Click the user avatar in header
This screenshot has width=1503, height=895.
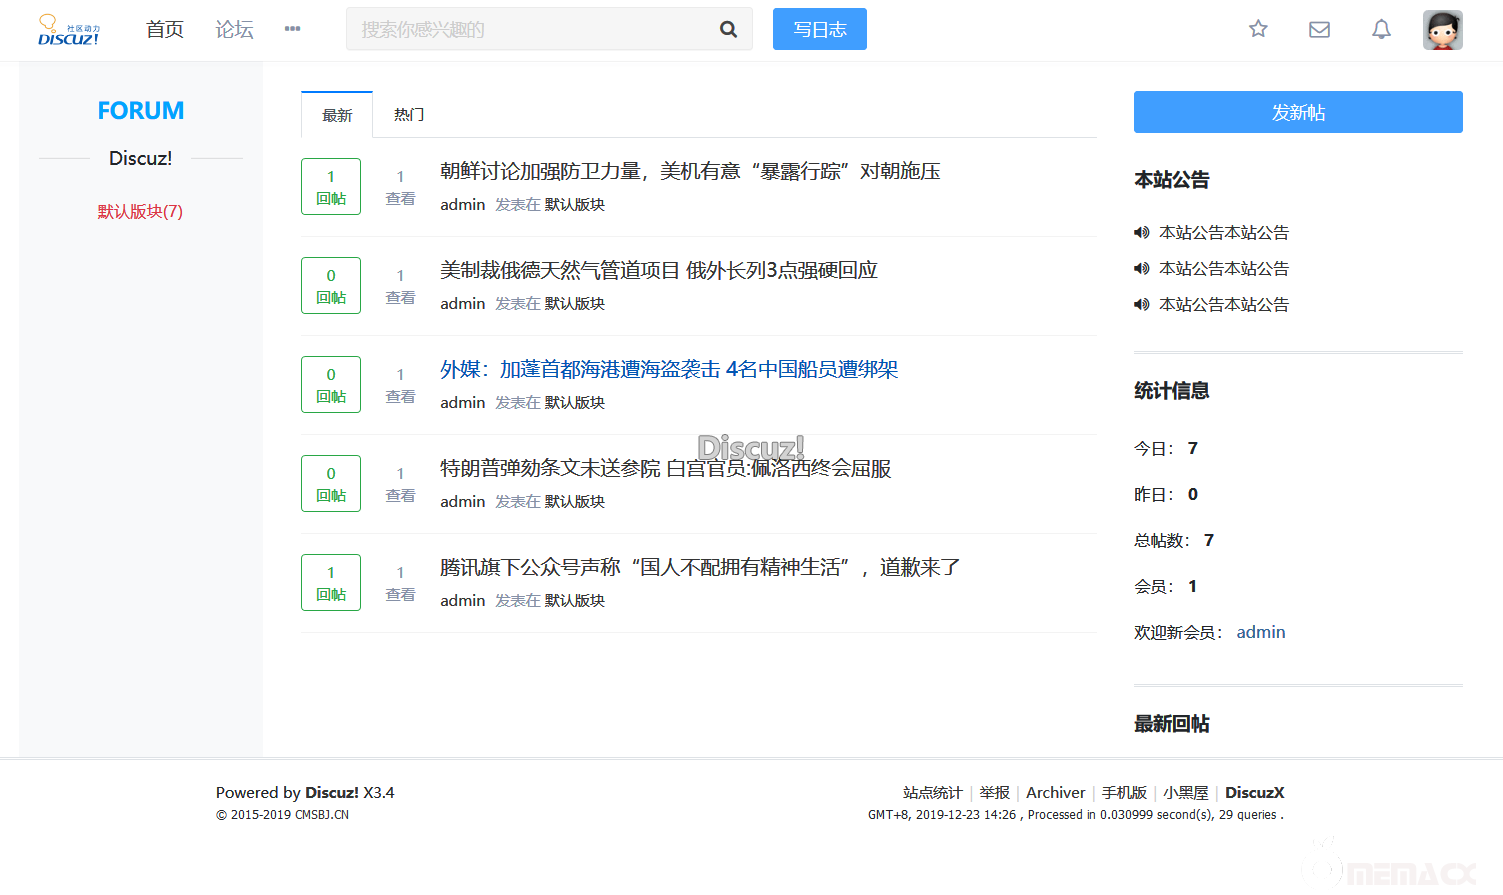point(1442,30)
